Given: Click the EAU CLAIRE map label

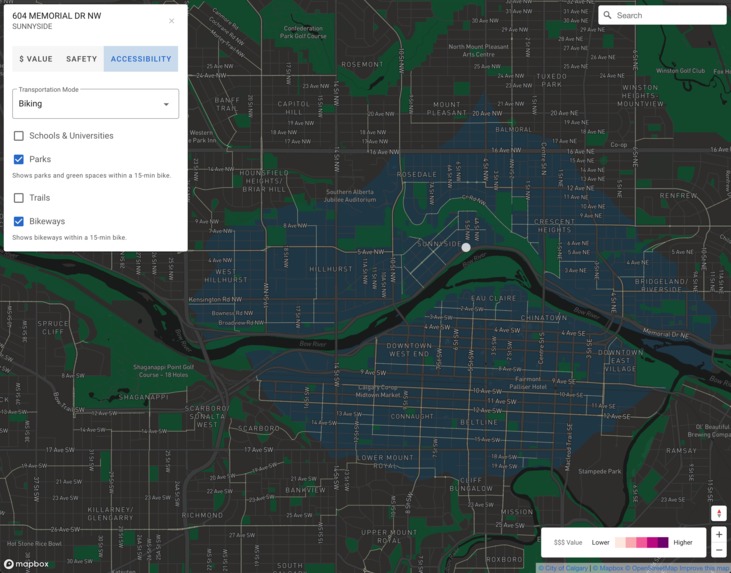Looking at the screenshot, I should (x=493, y=298).
